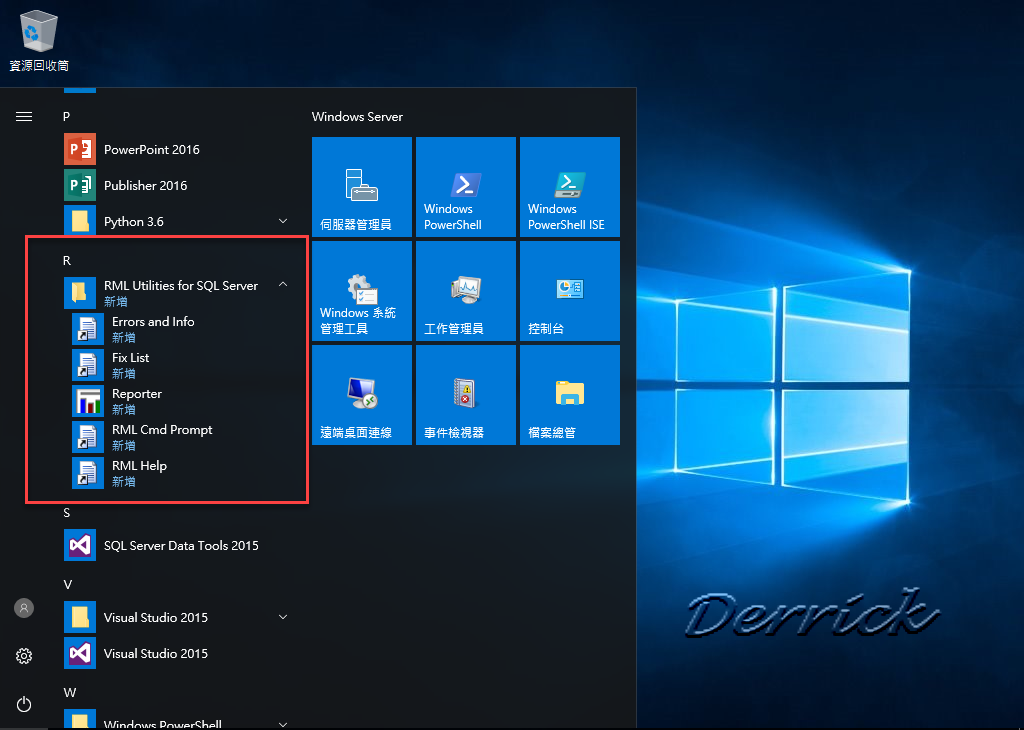Screen dimensions: 1024x730
Task: Open Publisher 2016 via its icon
Action: [x=80, y=185]
